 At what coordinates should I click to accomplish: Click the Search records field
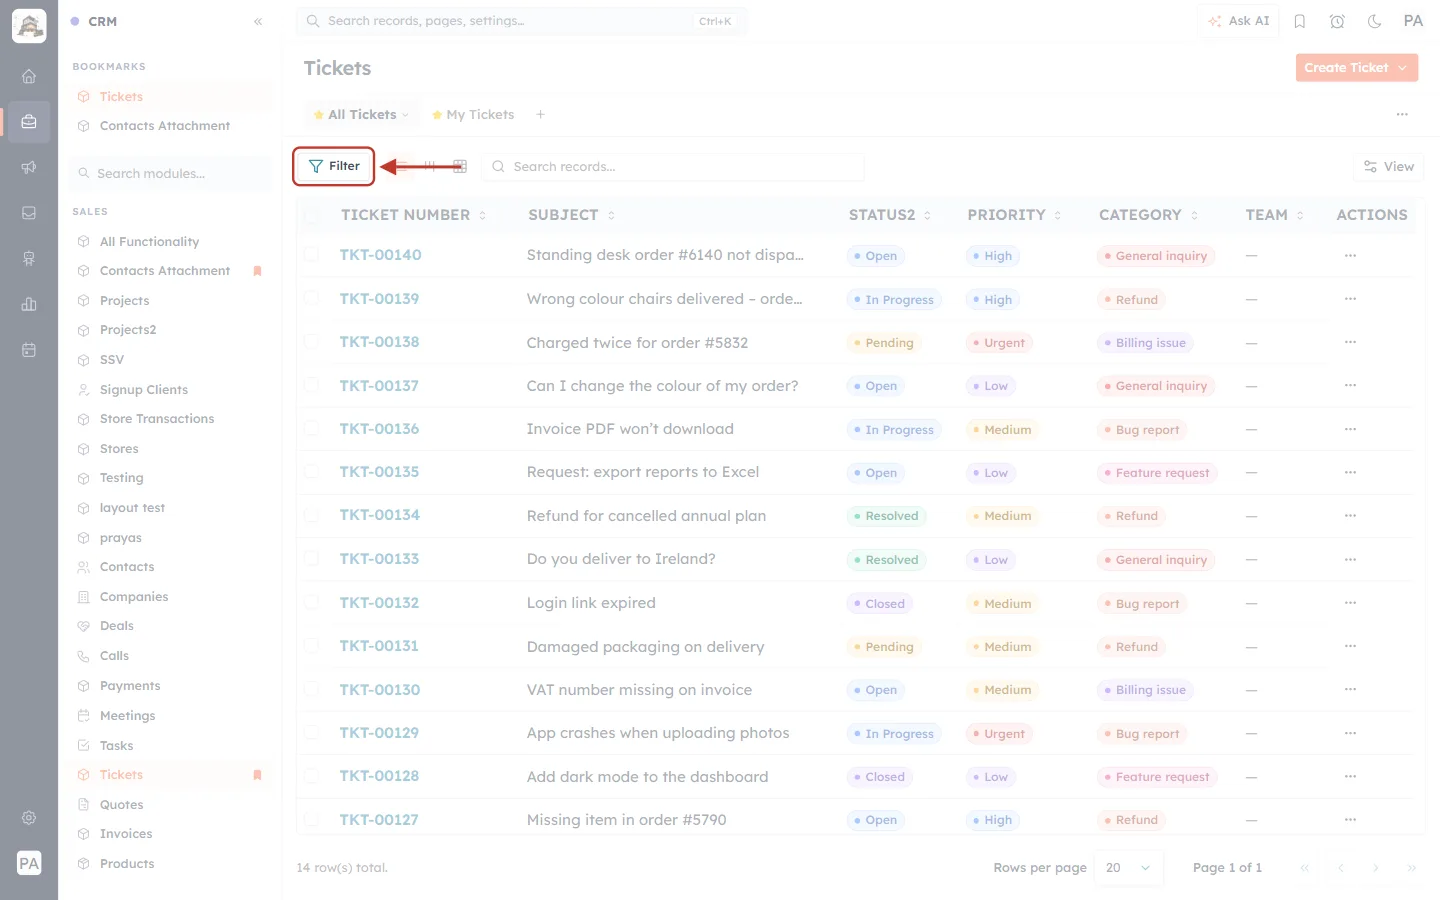(x=673, y=167)
